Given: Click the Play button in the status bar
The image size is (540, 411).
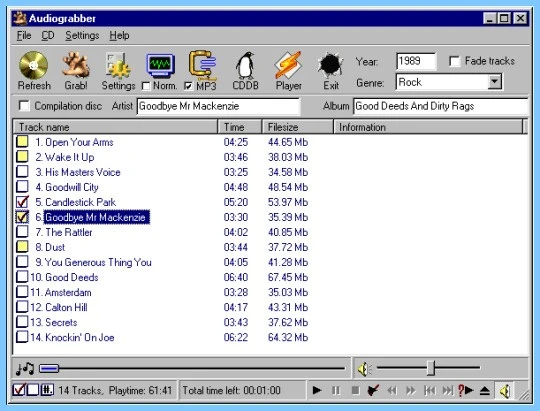Looking at the screenshot, I should pos(317,390).
